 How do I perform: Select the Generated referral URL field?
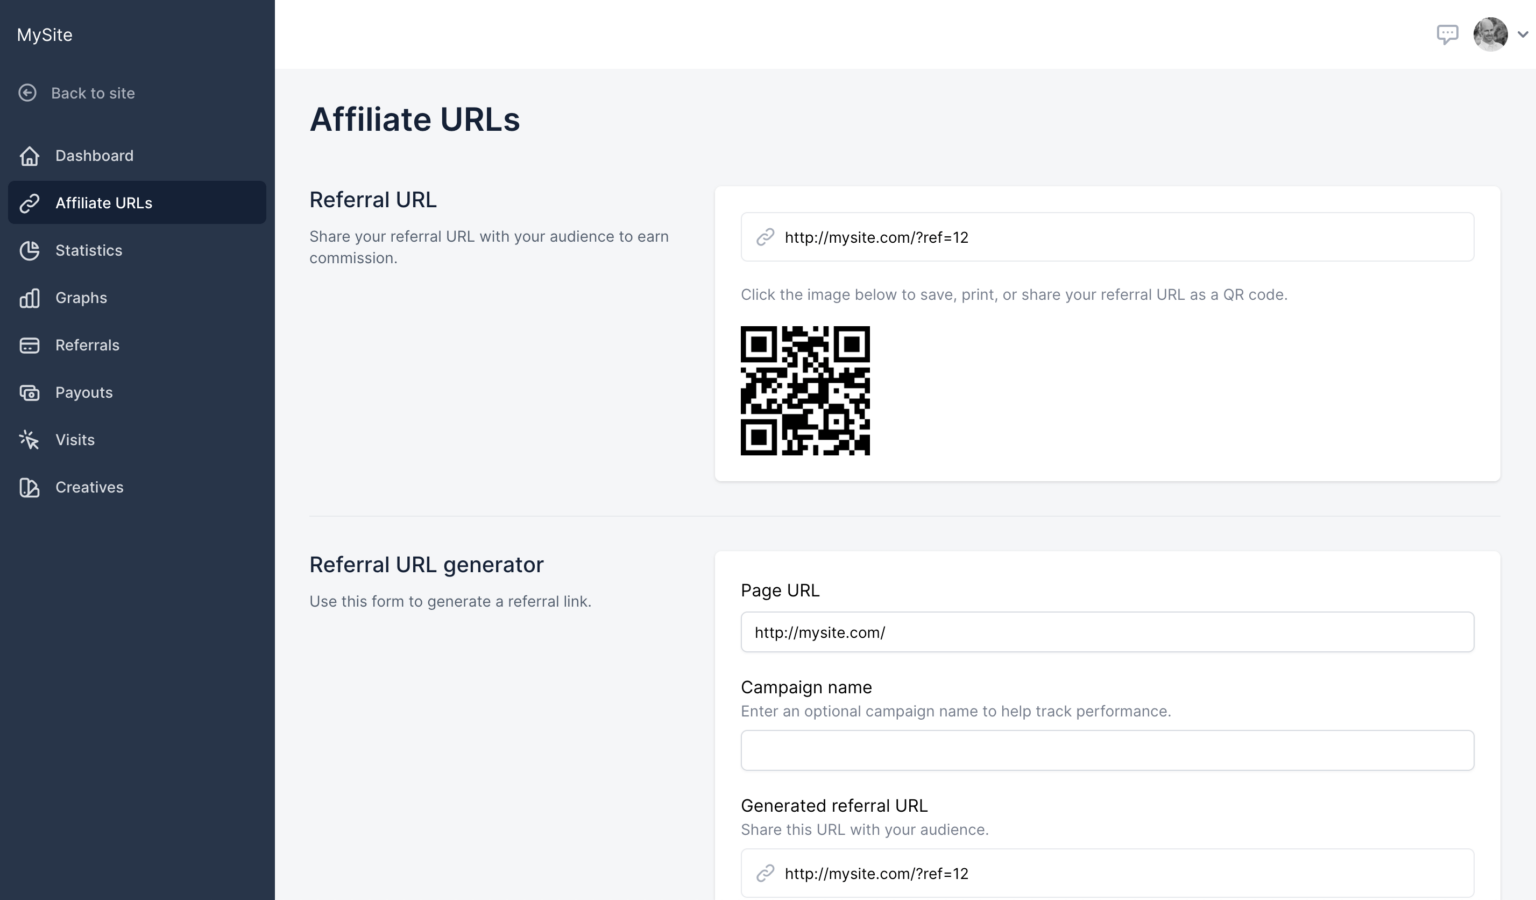tap(1107, 873)
